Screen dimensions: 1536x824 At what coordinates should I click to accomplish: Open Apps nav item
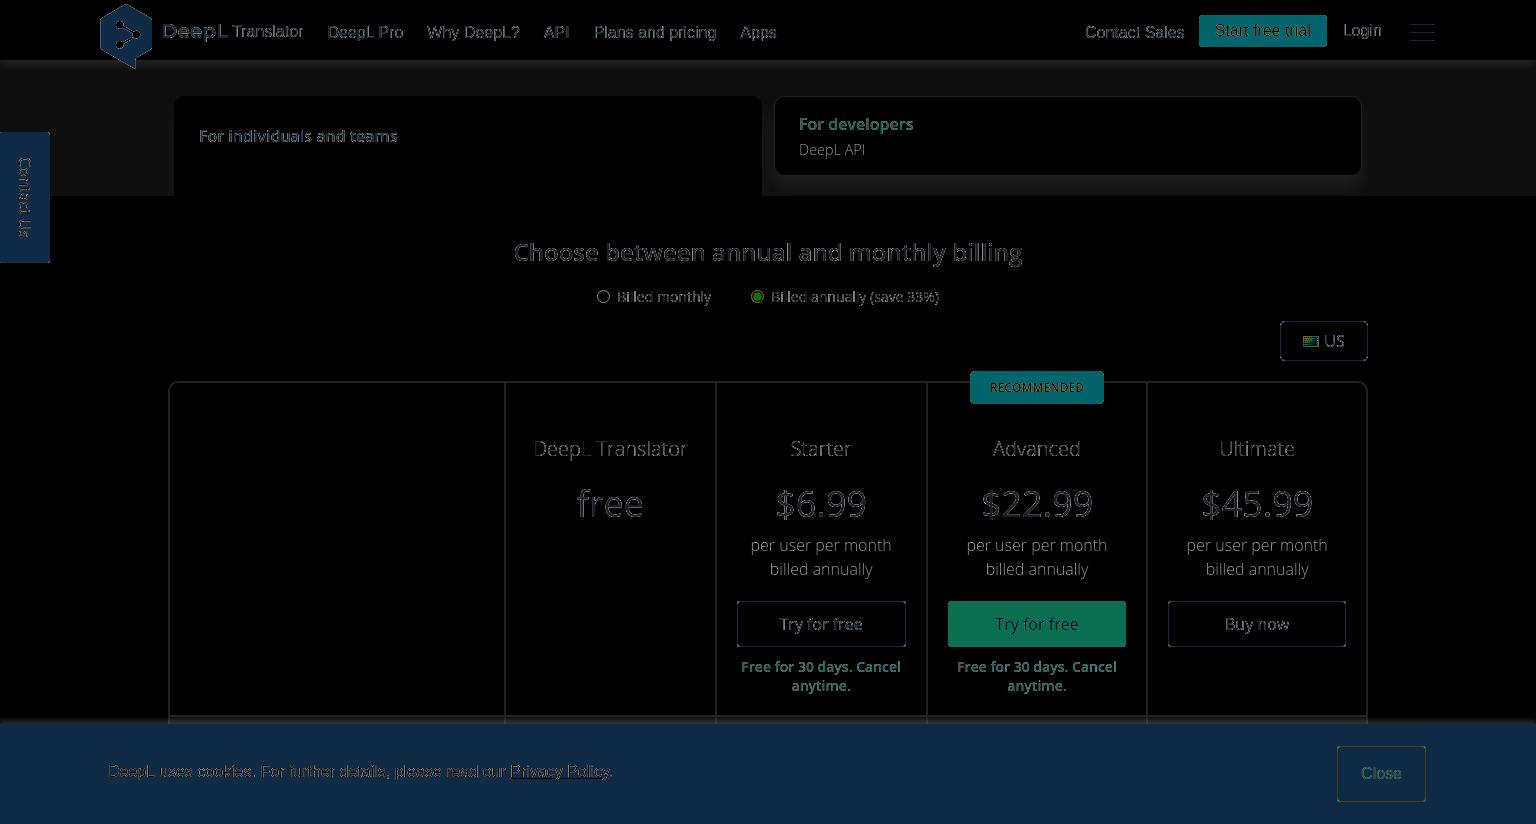pos(758,32)
